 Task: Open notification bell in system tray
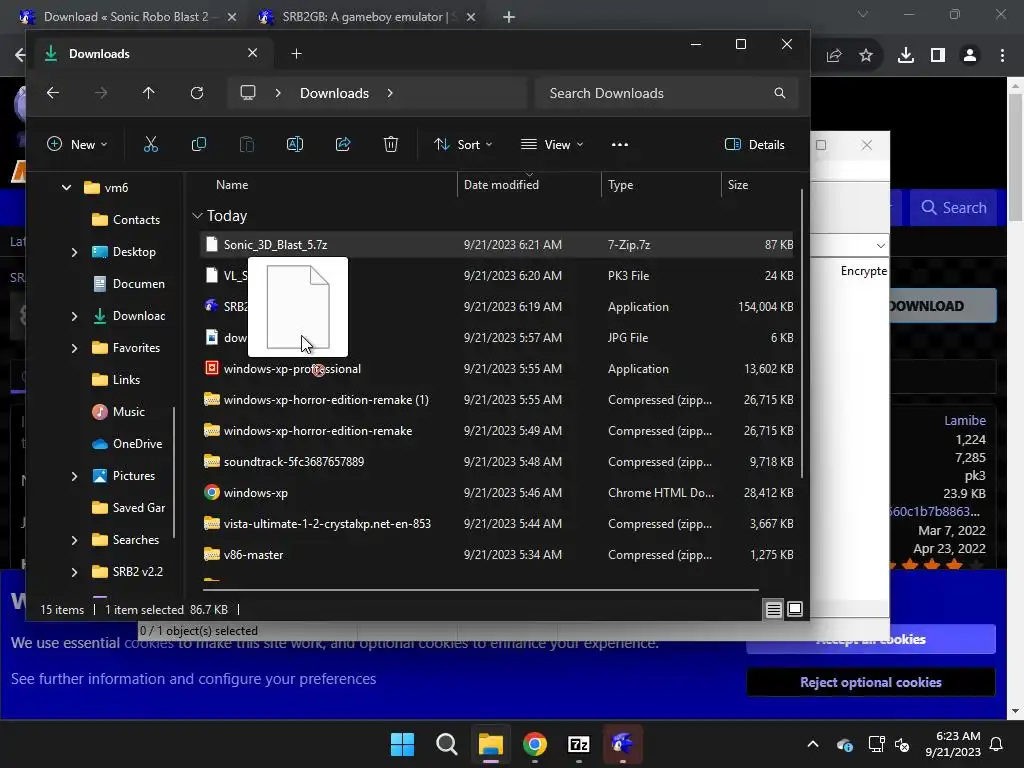click(x=997, y=744)
